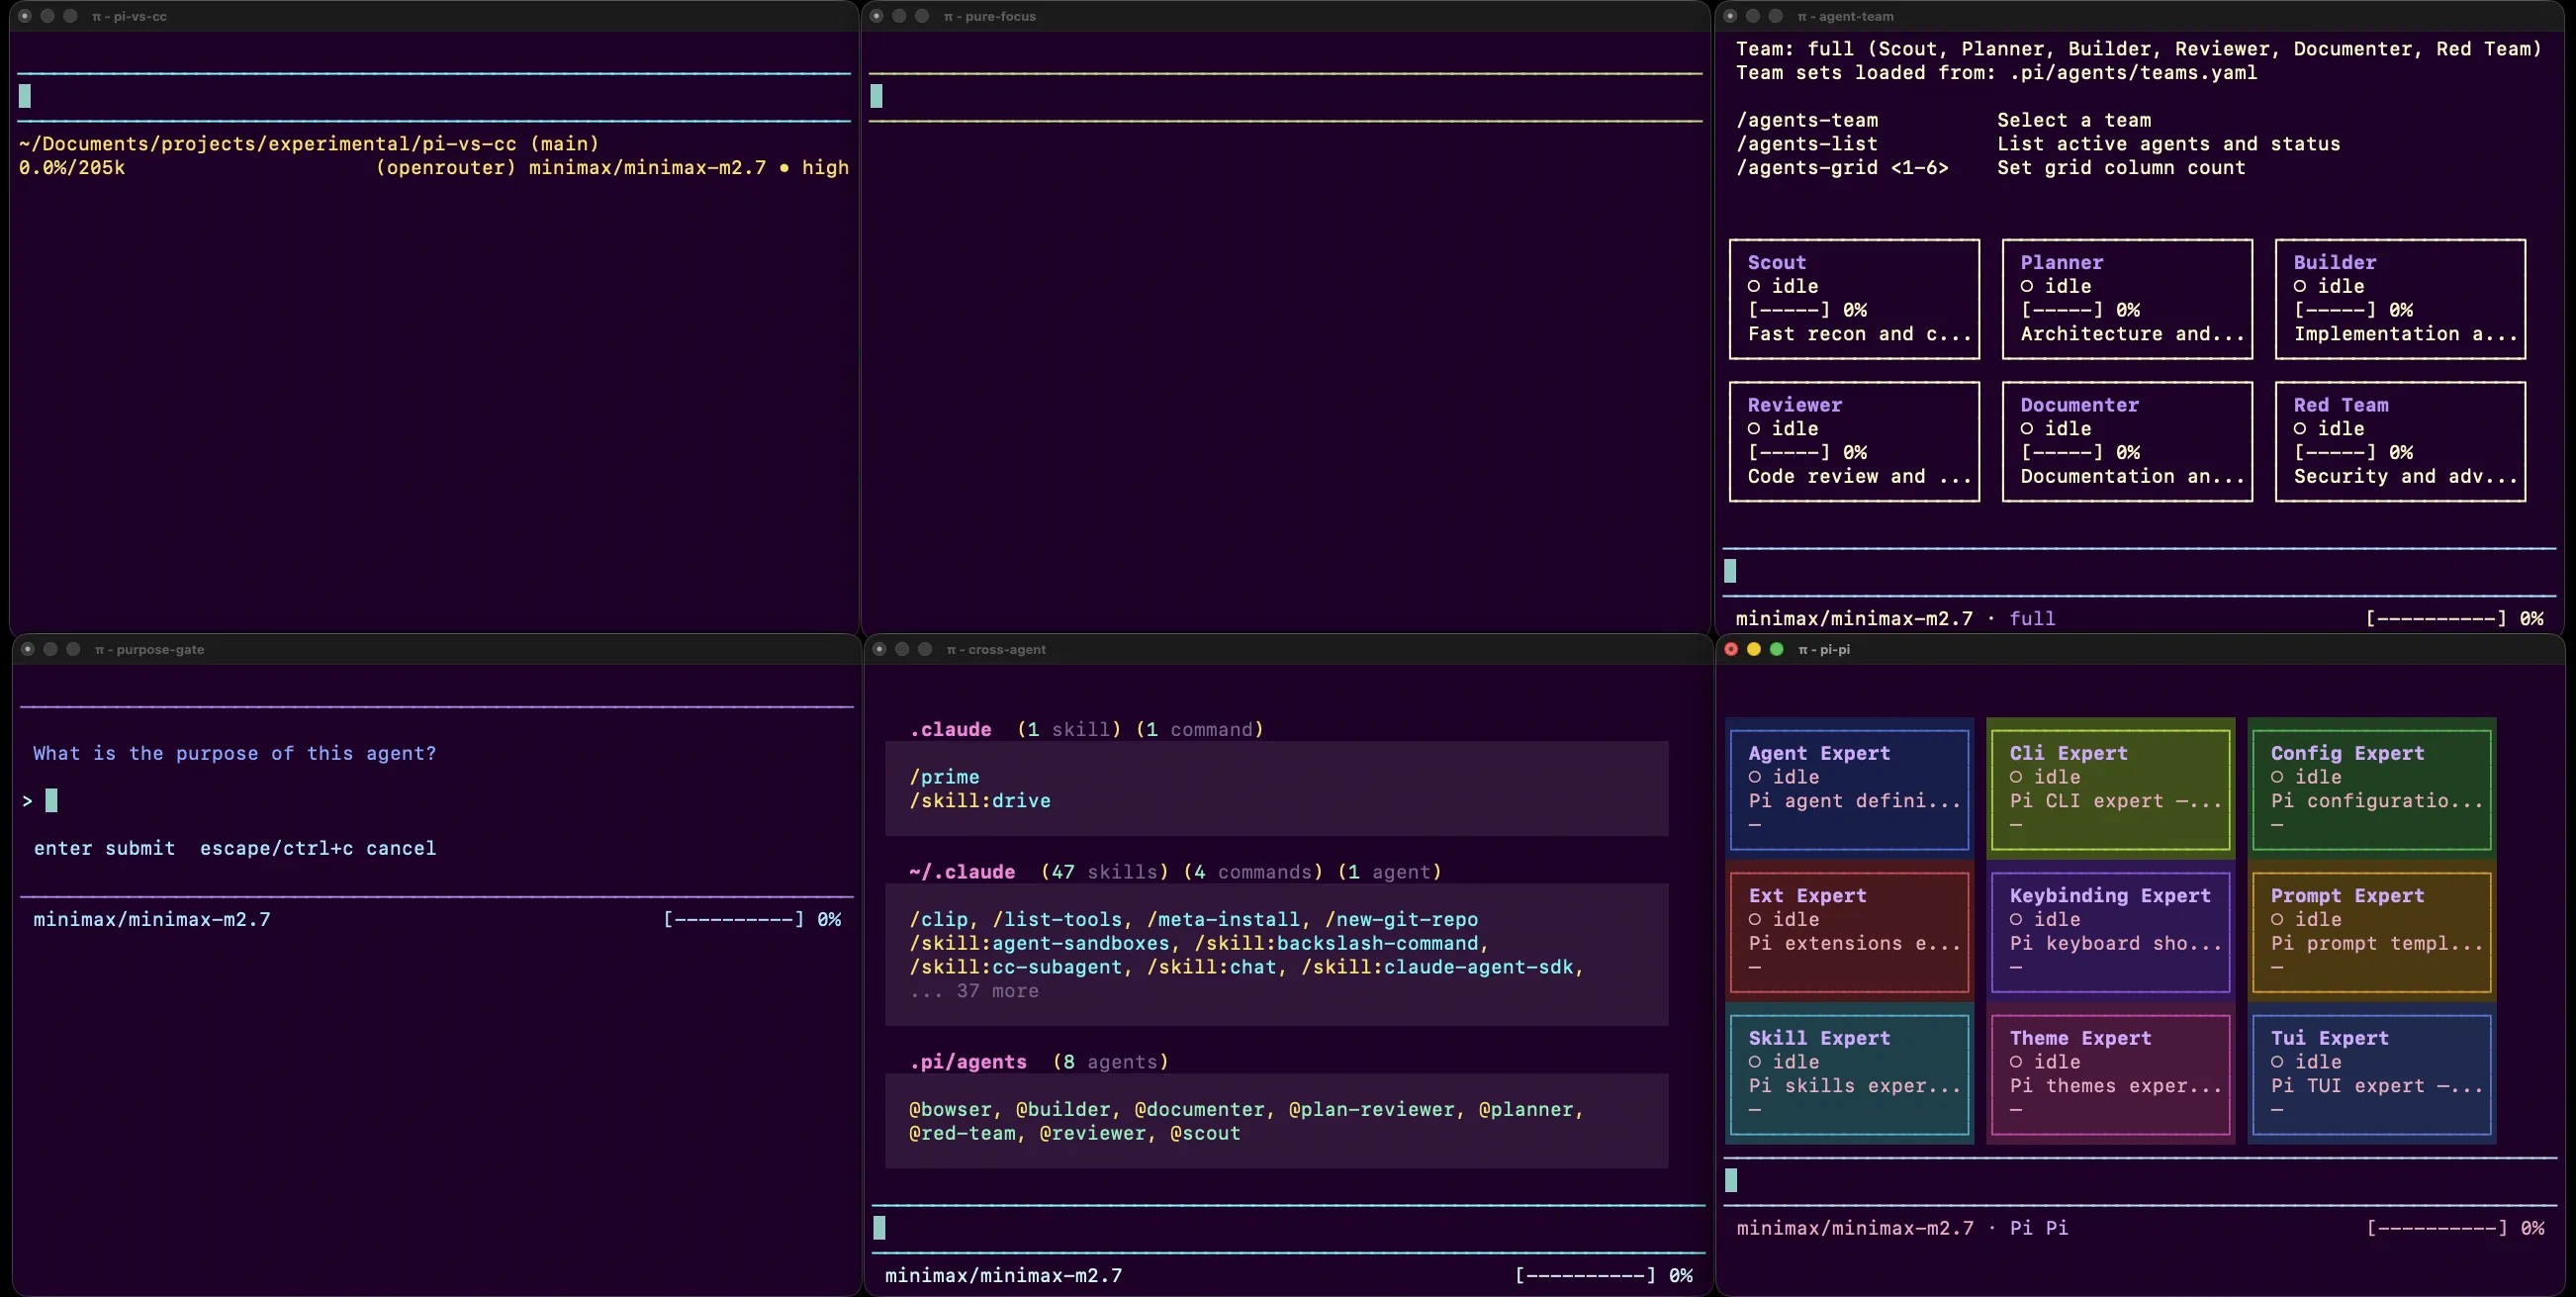Click Red Team's idle status circle
2576x1297 pixels.
[2299, 428]
